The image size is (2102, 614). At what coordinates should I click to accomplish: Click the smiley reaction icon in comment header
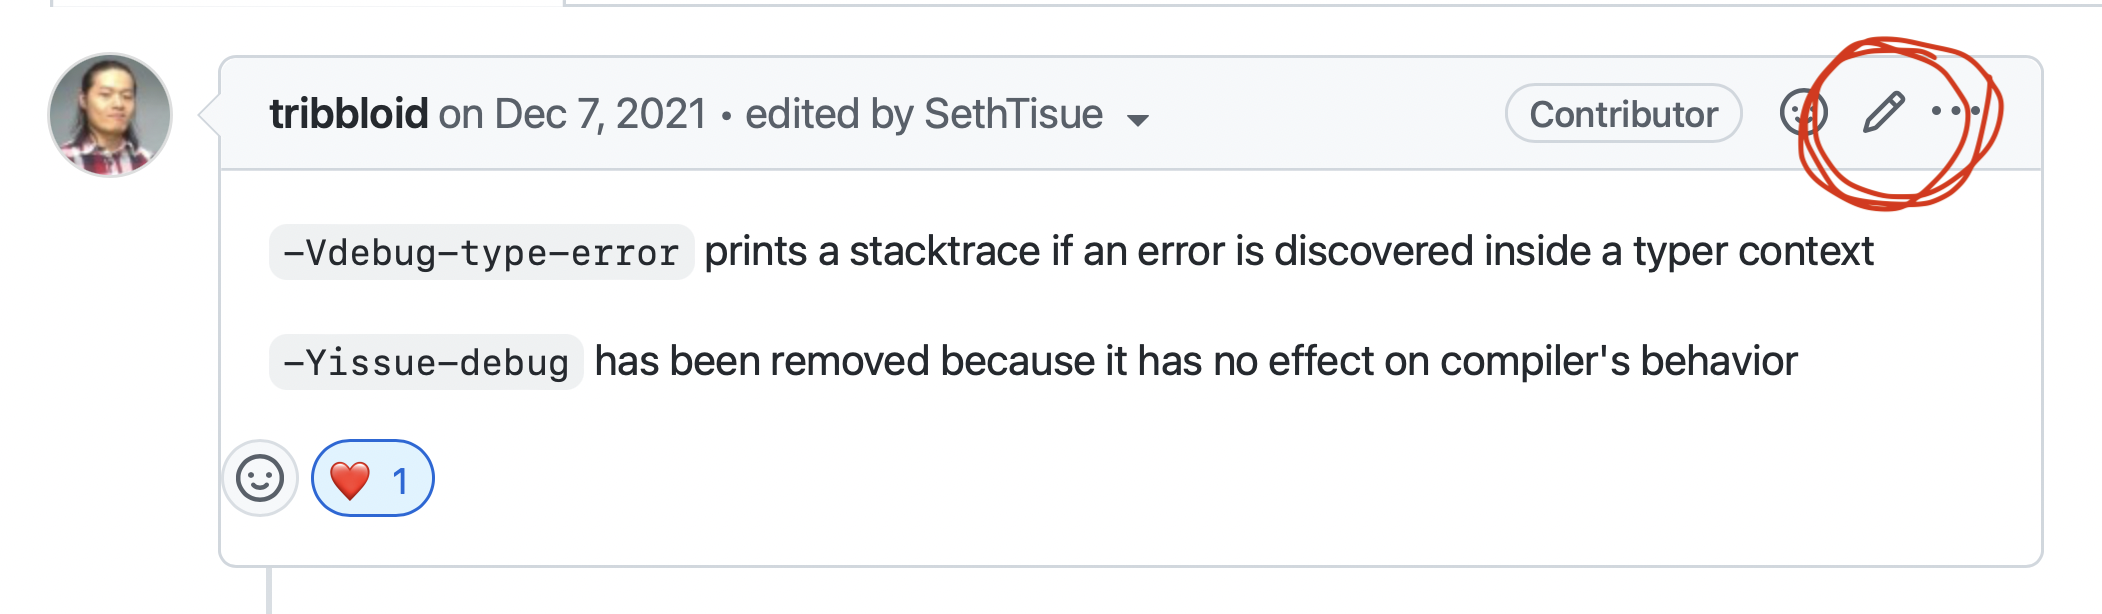tap(1804, 112)
